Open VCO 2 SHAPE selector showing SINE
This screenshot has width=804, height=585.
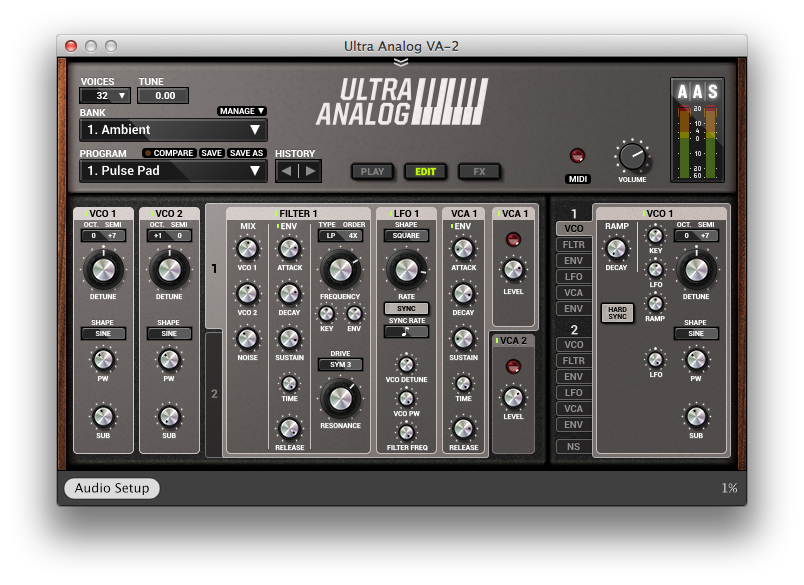[x=169, y=333]
